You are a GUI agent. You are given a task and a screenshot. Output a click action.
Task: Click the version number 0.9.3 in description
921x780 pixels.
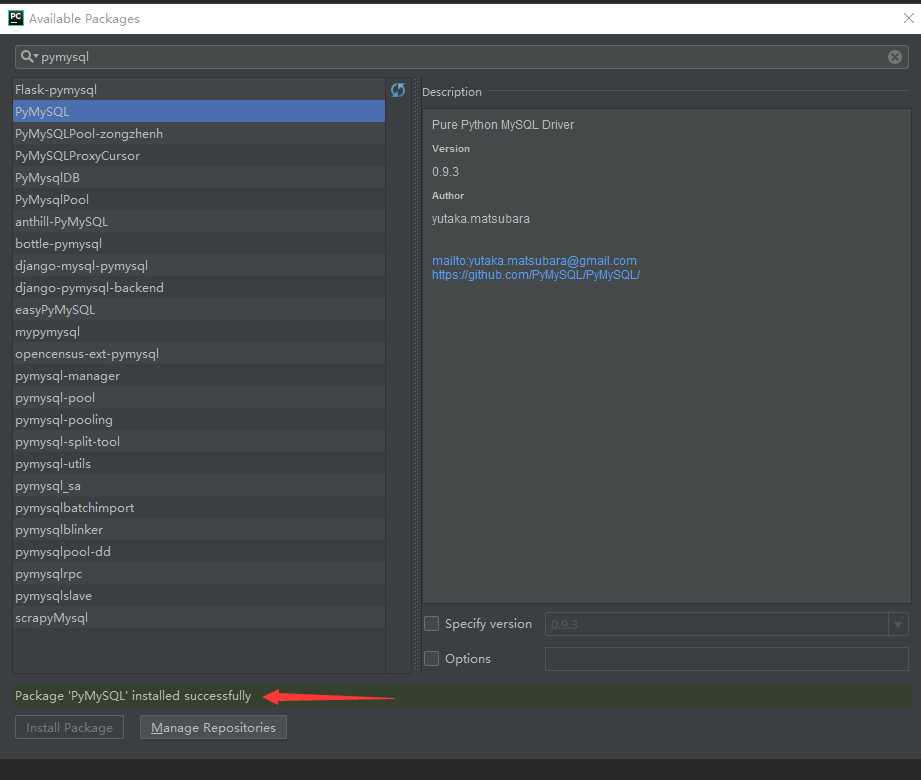[445, 172]
